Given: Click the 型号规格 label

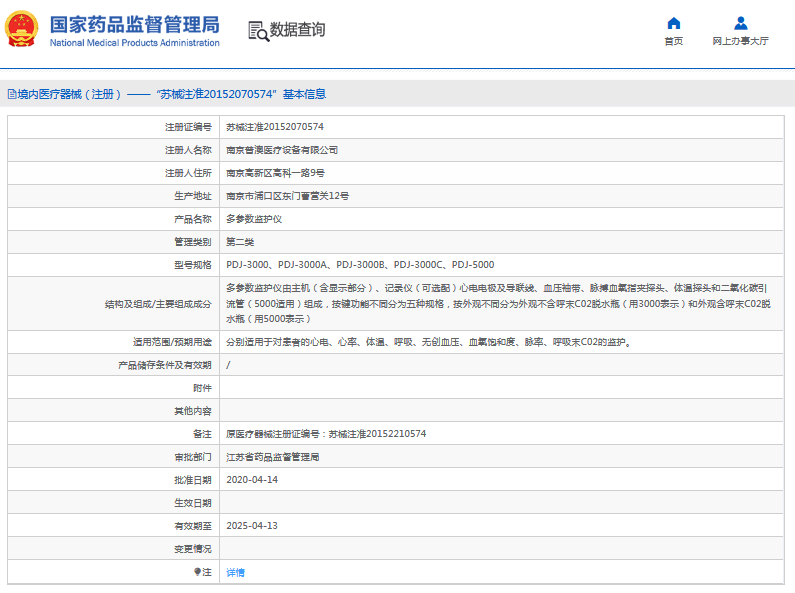Looking at the screenshot, I should [x=193, y=265].
